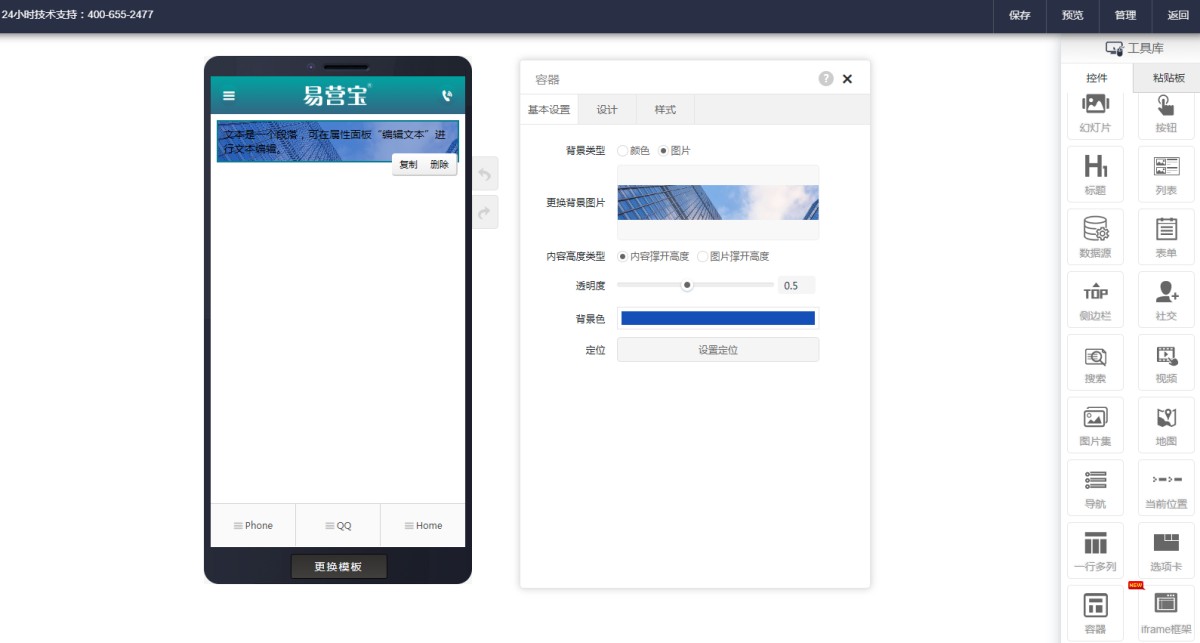Choose 内容撑开高度 height option

623,256
